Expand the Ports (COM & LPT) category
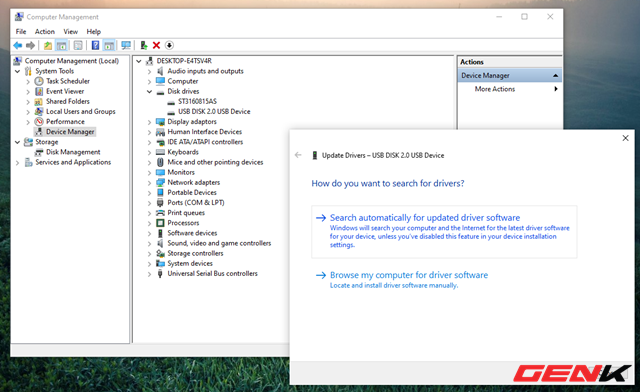 point(150,203)
